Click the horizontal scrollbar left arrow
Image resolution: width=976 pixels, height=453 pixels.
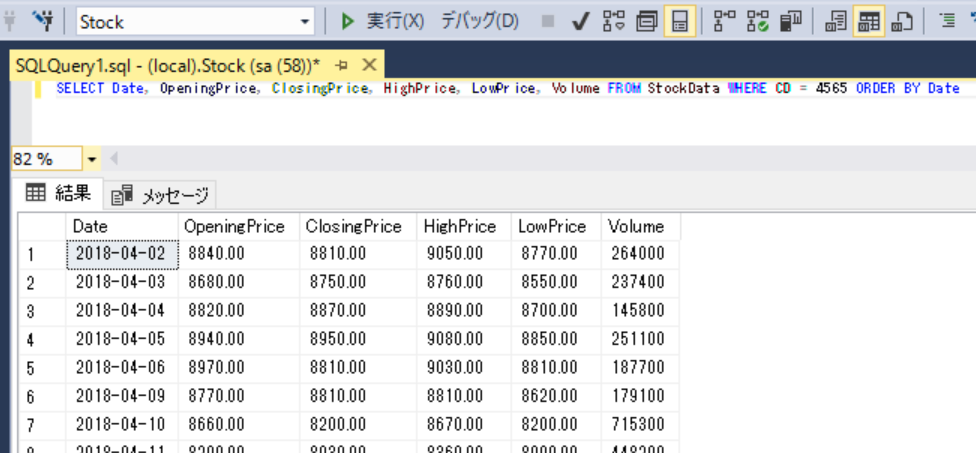tap(114, 159)
